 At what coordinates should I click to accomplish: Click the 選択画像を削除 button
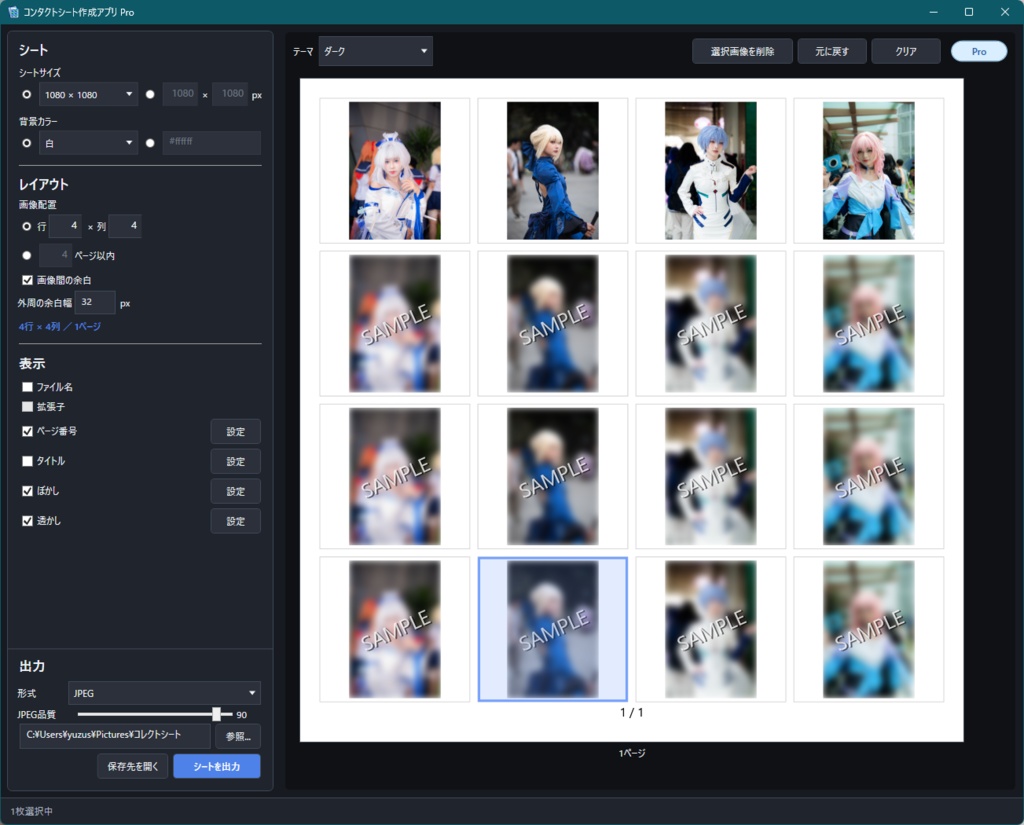(x=743, y=51)
